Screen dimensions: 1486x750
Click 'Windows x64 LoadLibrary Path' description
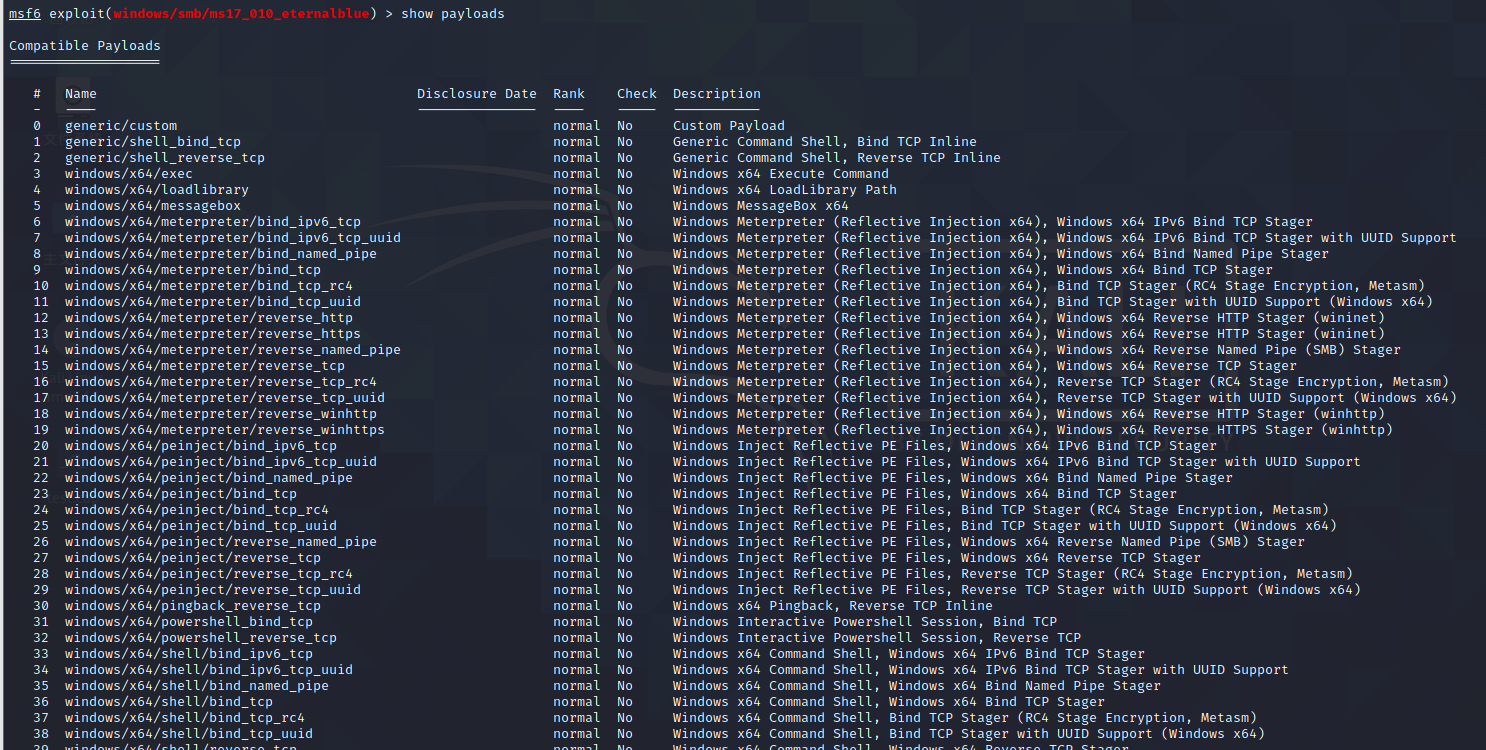(785, 190)
